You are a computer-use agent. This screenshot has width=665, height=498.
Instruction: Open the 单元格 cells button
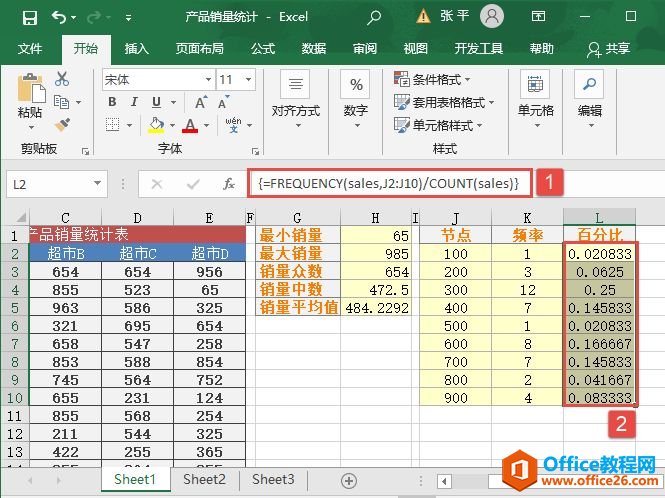[x=535, y=98]
